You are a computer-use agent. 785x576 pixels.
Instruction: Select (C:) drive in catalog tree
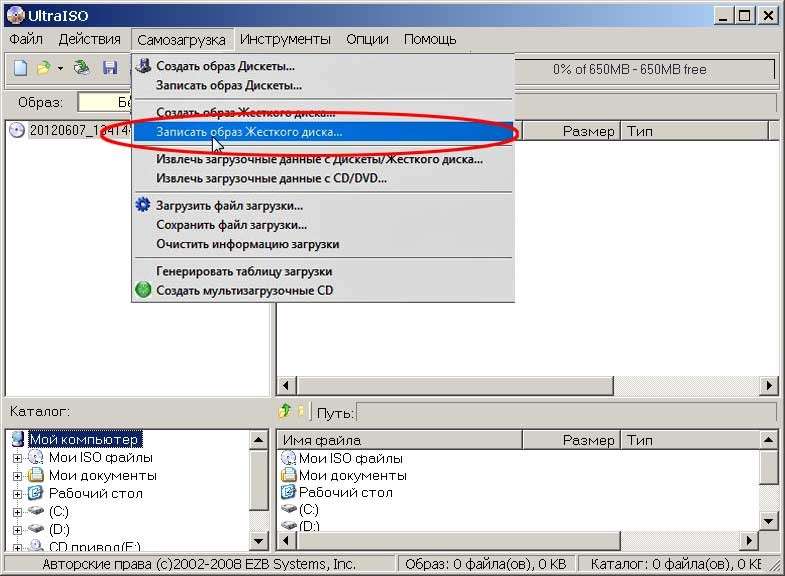pos(59,511)
